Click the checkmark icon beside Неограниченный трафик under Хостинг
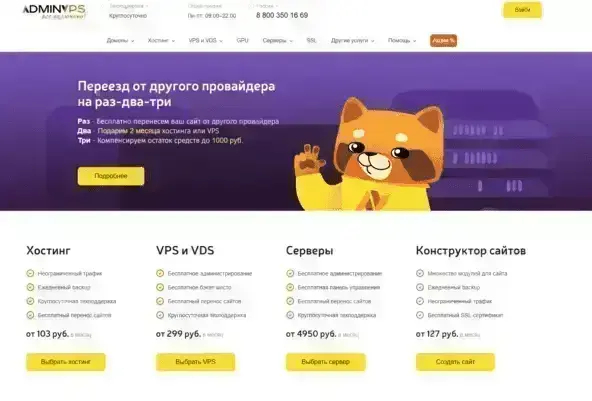Viewport: 592px width, 401px height. coord(30,273)
